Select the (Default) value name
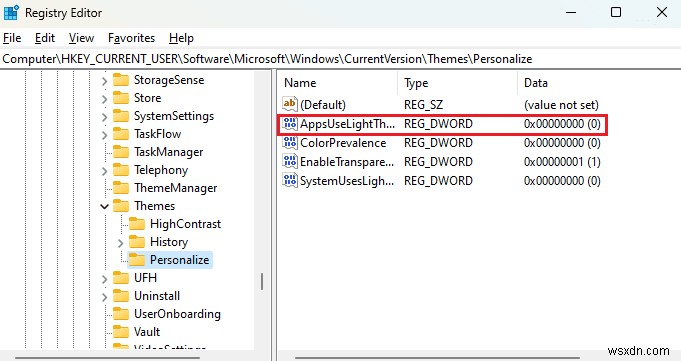Viewport: 681px width, 361px height. [323, 105]
